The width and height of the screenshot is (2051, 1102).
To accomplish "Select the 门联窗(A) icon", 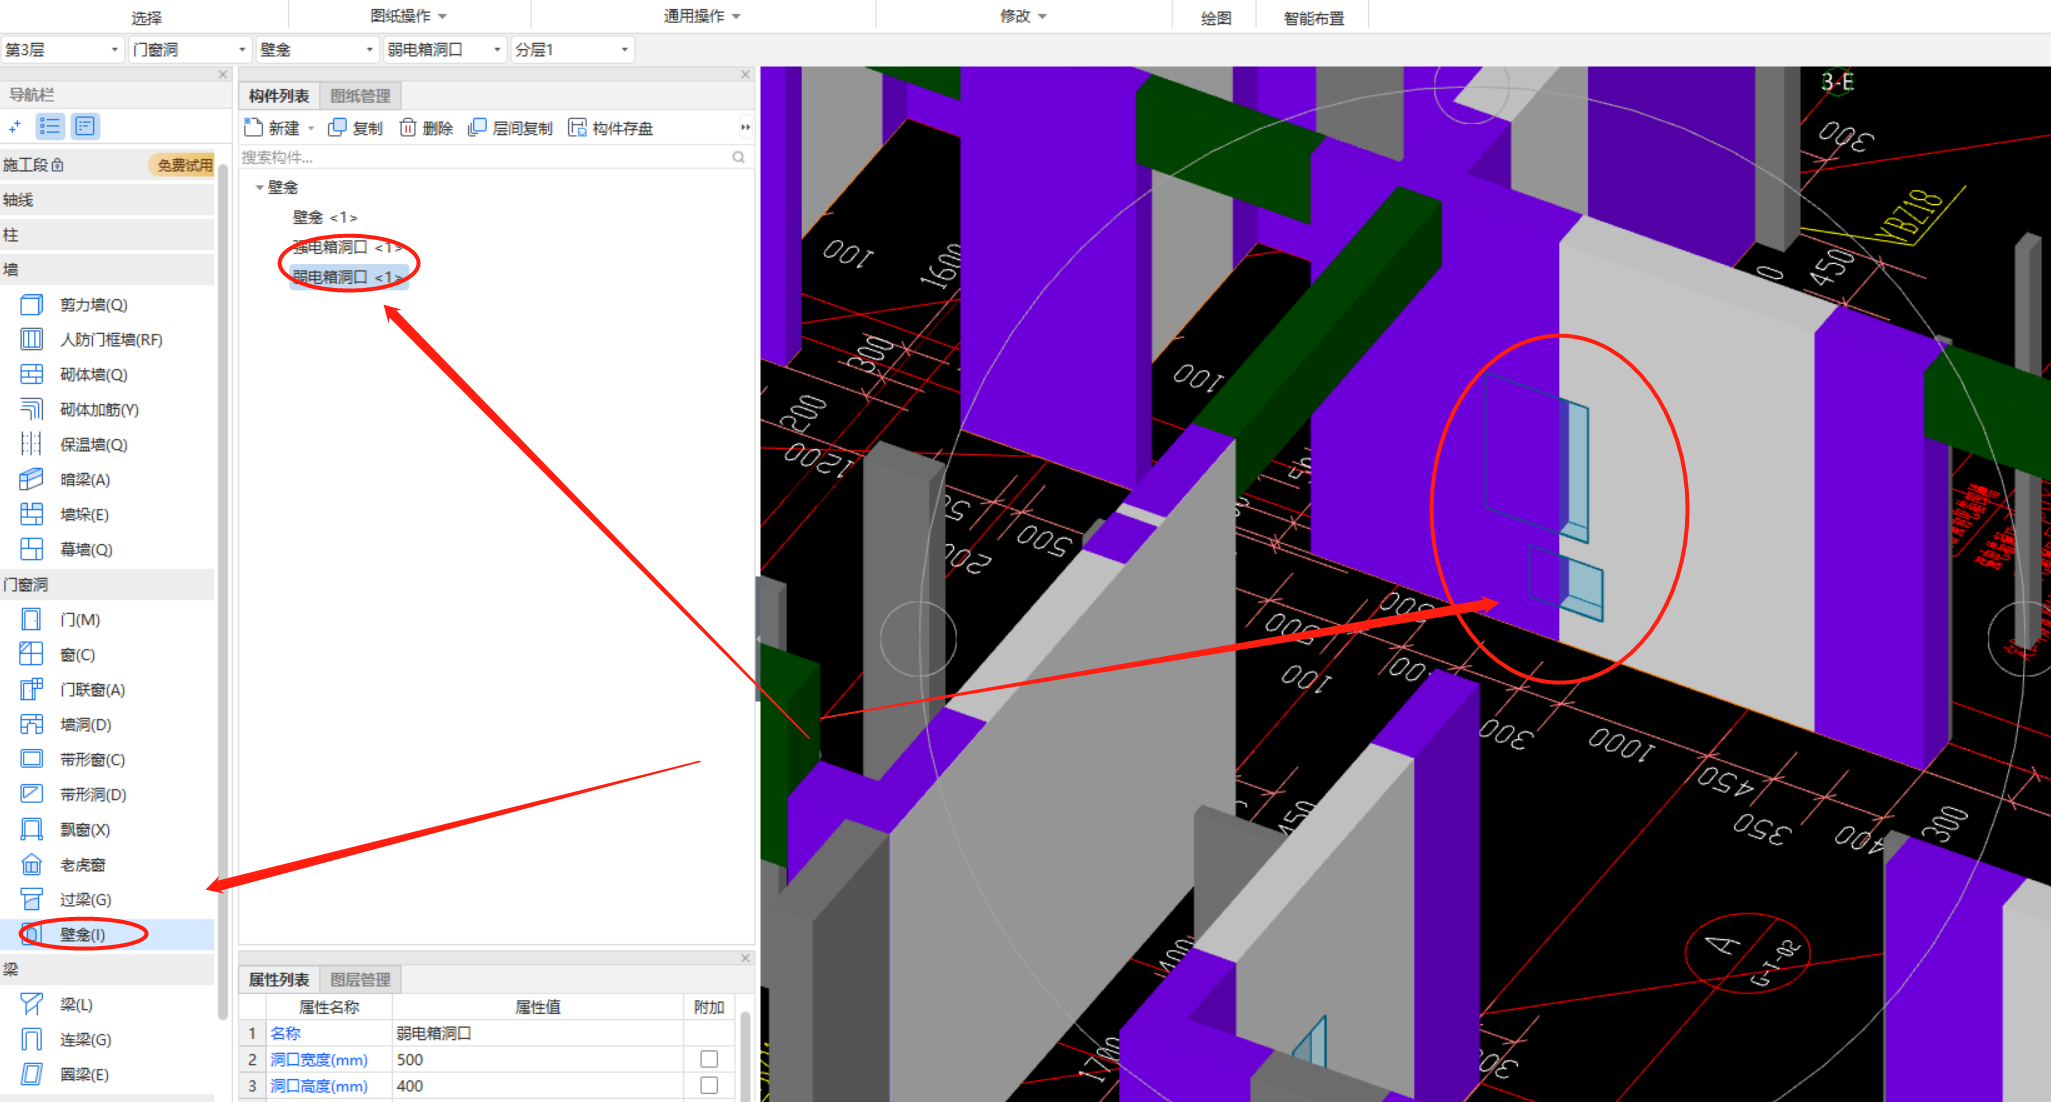I will click(x=32, y=690).
